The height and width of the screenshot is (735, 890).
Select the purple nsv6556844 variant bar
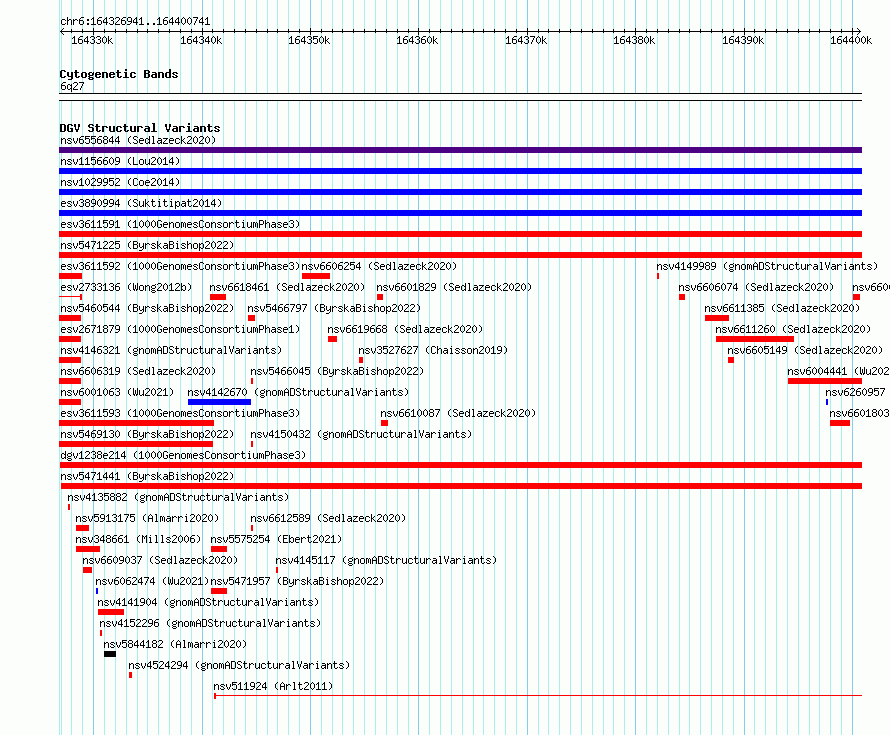coord(460,150)
